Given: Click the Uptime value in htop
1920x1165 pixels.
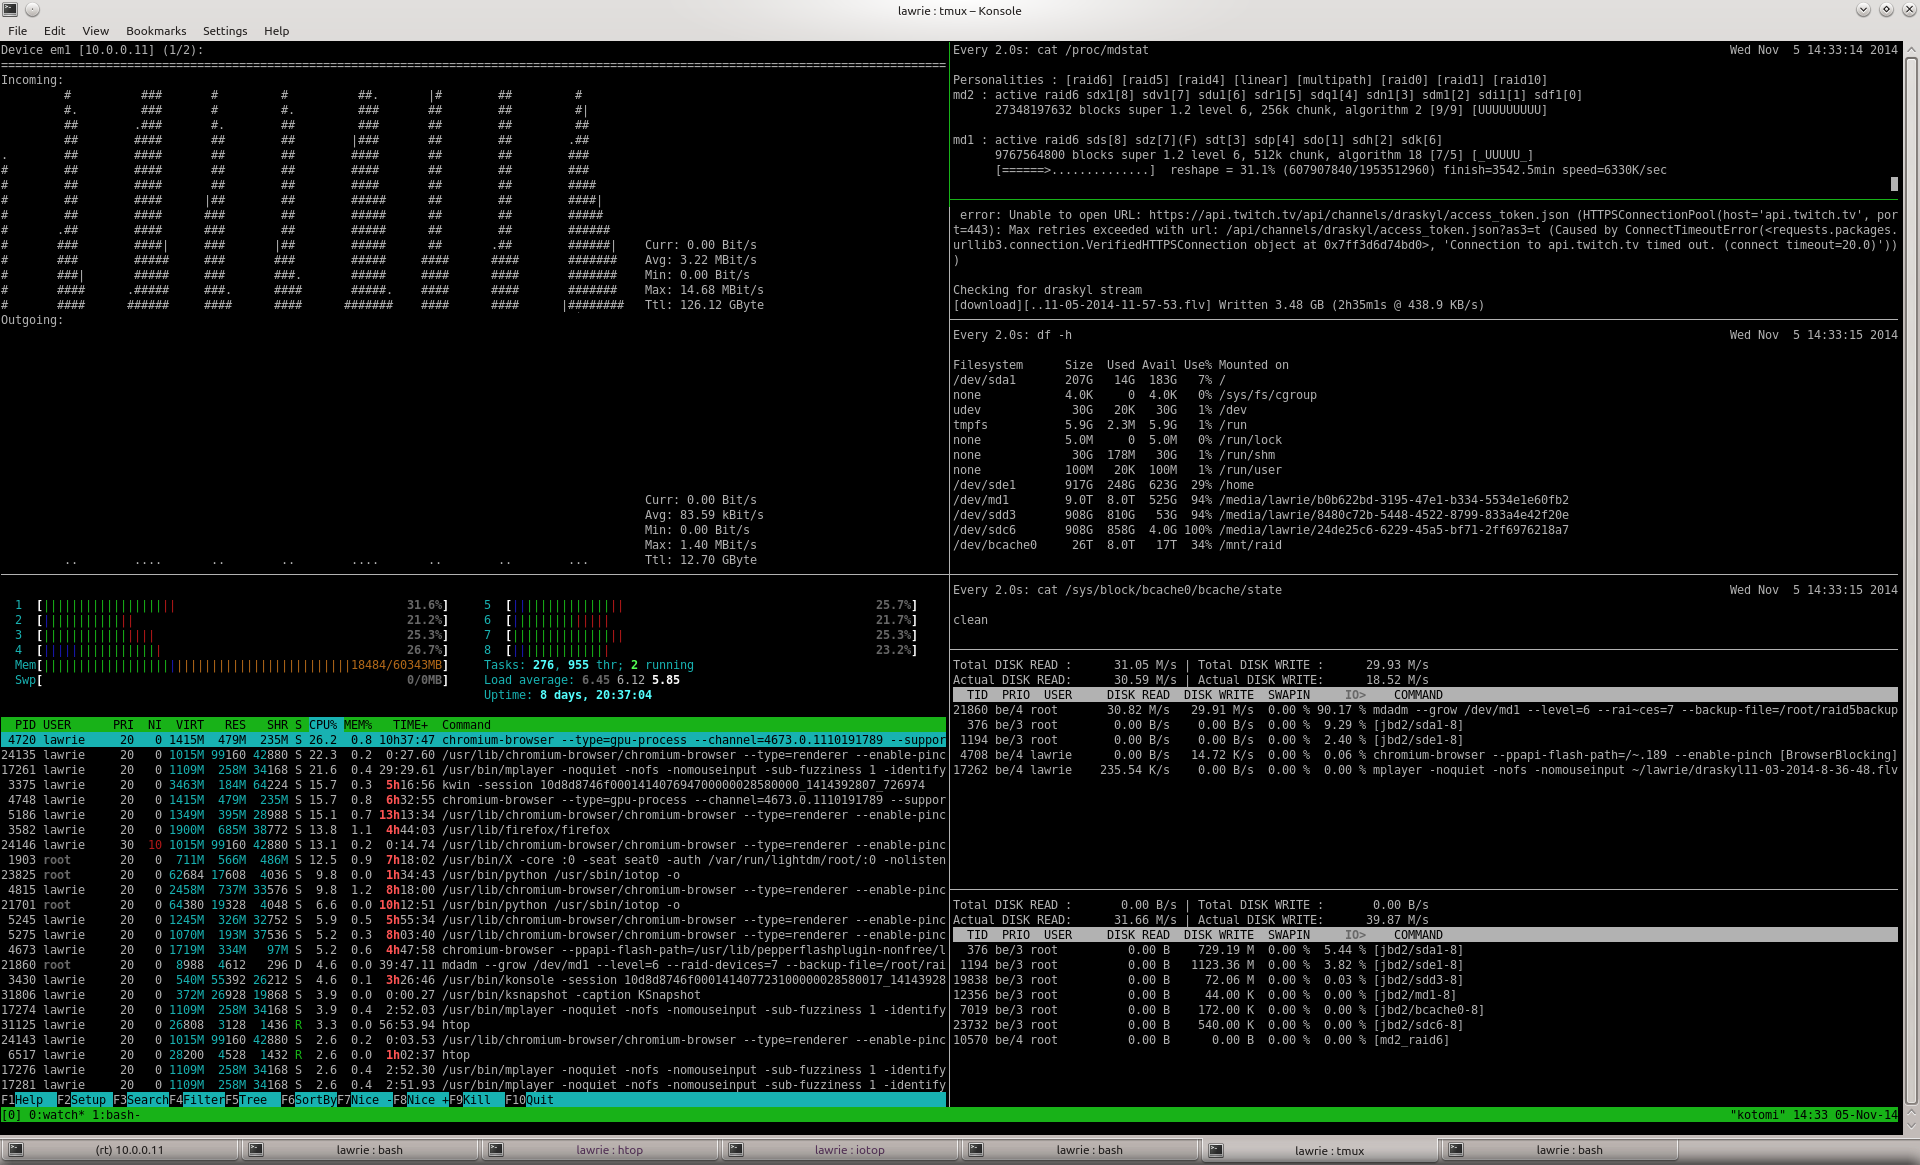Looking at the screenshot, I should pos(596,695).
